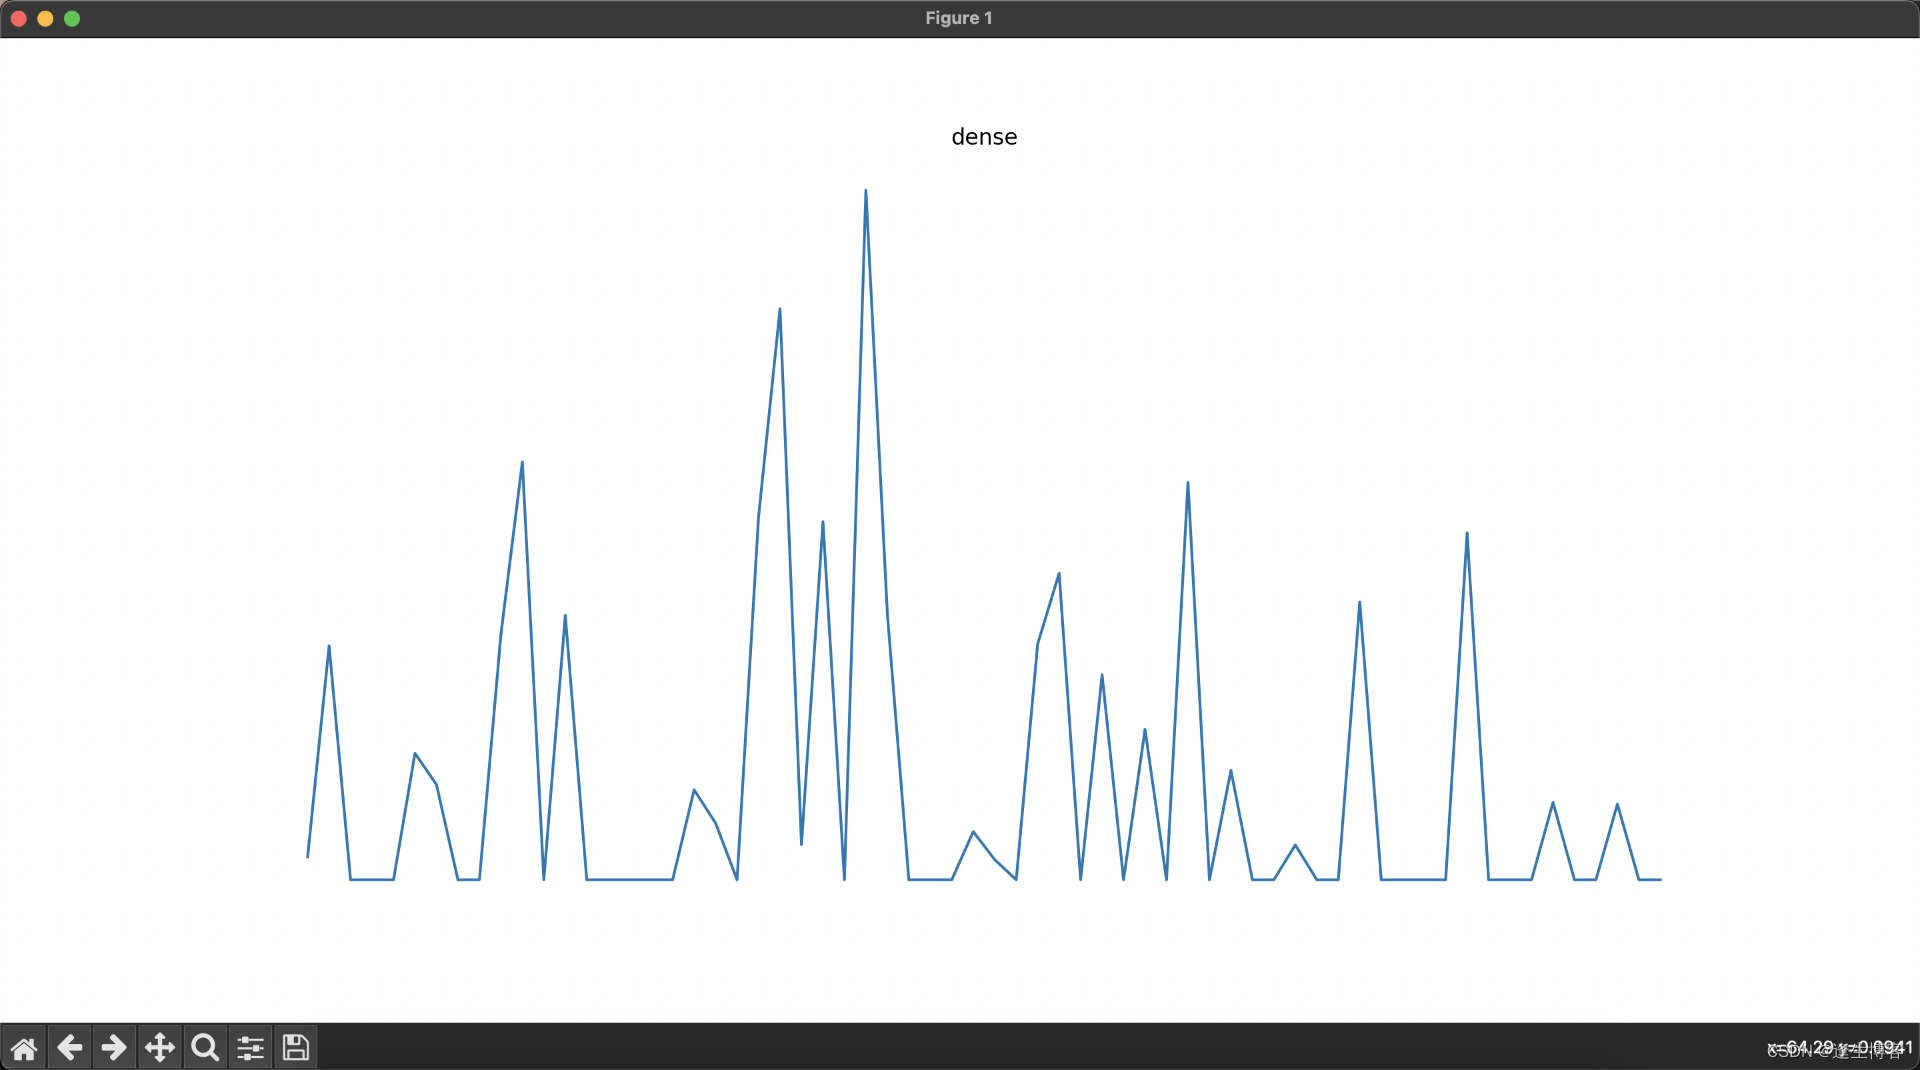Activate the pan axes tool
The image size is (1920, 1070).
pos(160,1047)
